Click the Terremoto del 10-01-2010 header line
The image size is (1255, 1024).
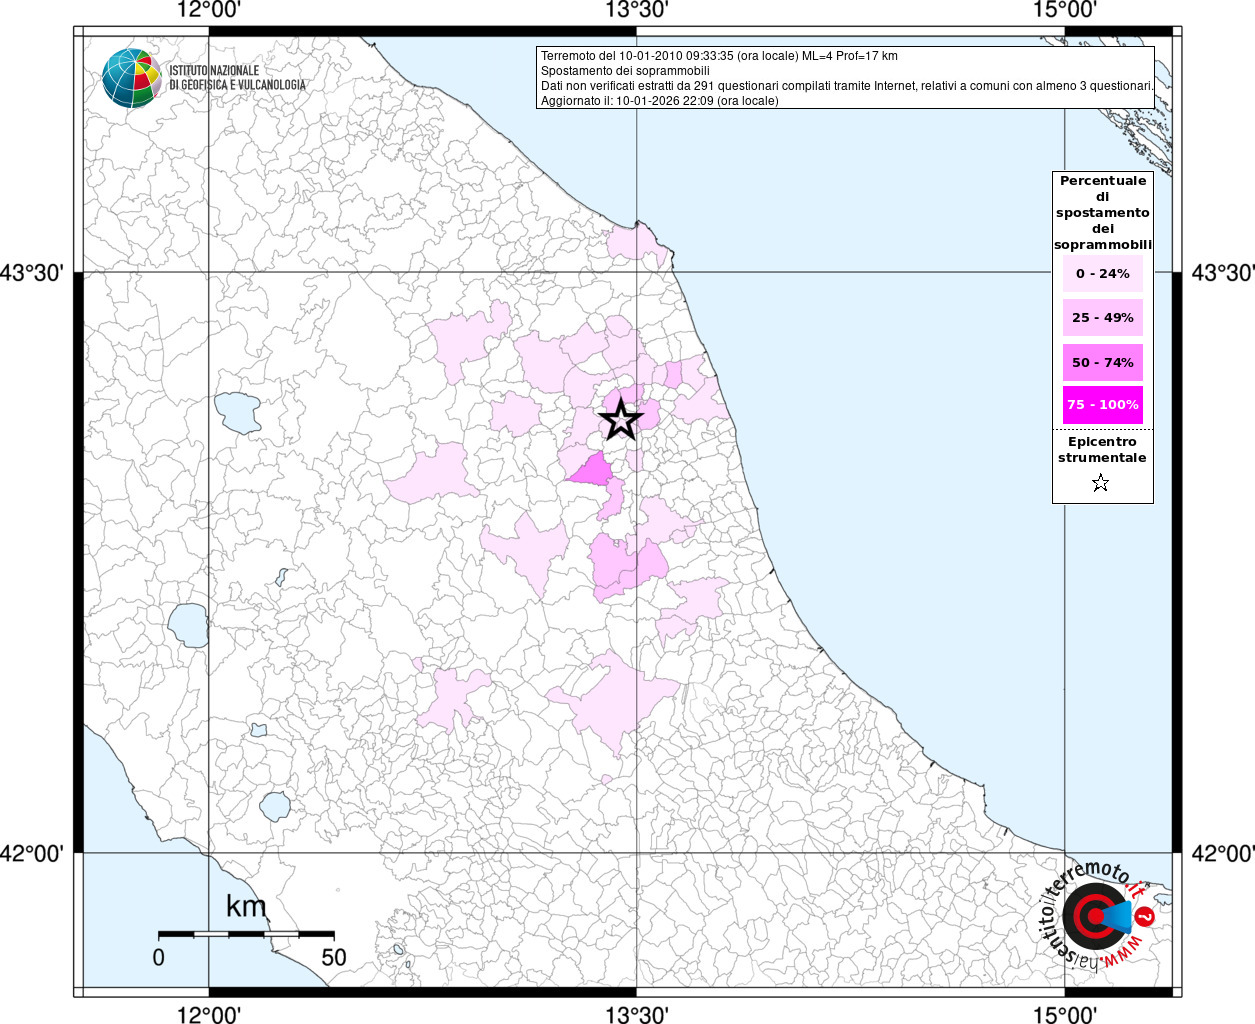(x=719, y=56)
